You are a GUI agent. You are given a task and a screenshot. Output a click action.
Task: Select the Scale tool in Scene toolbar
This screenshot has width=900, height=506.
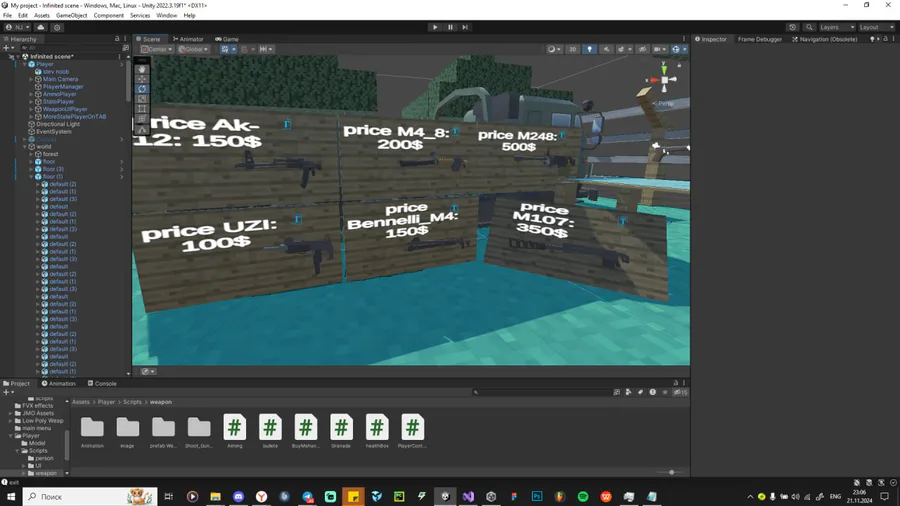click(x=142, y=99)
